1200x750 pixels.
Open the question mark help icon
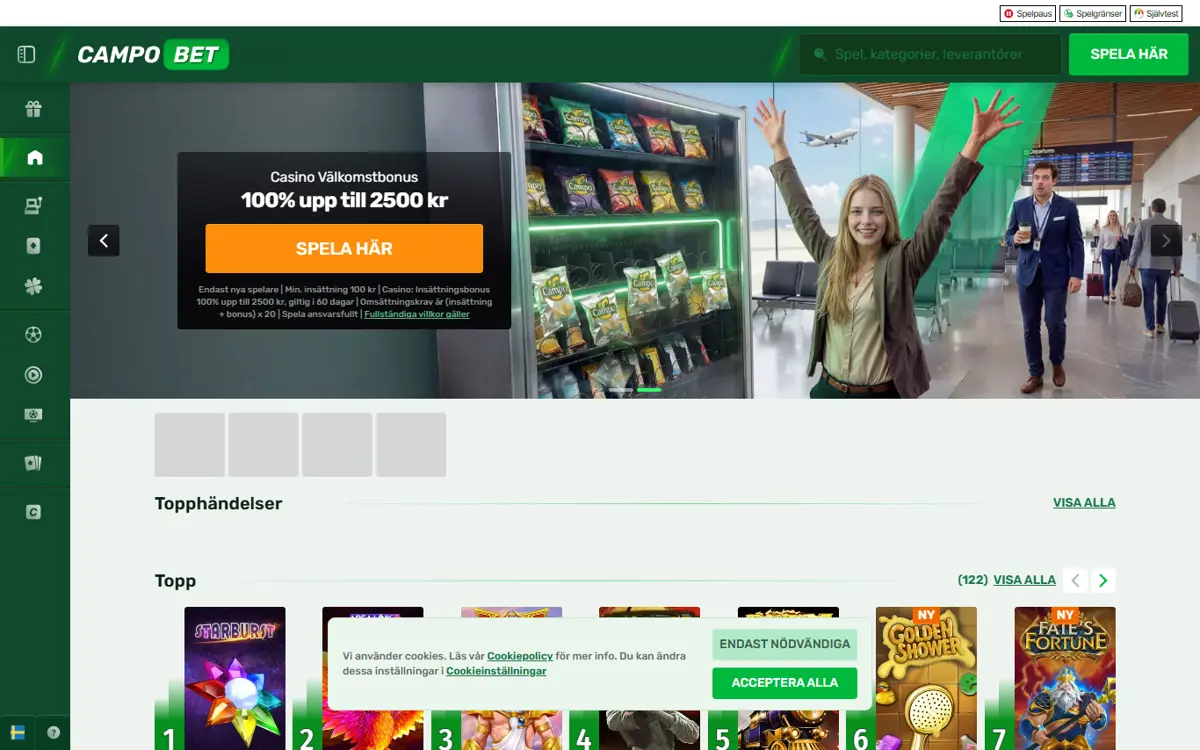point(53,732)
